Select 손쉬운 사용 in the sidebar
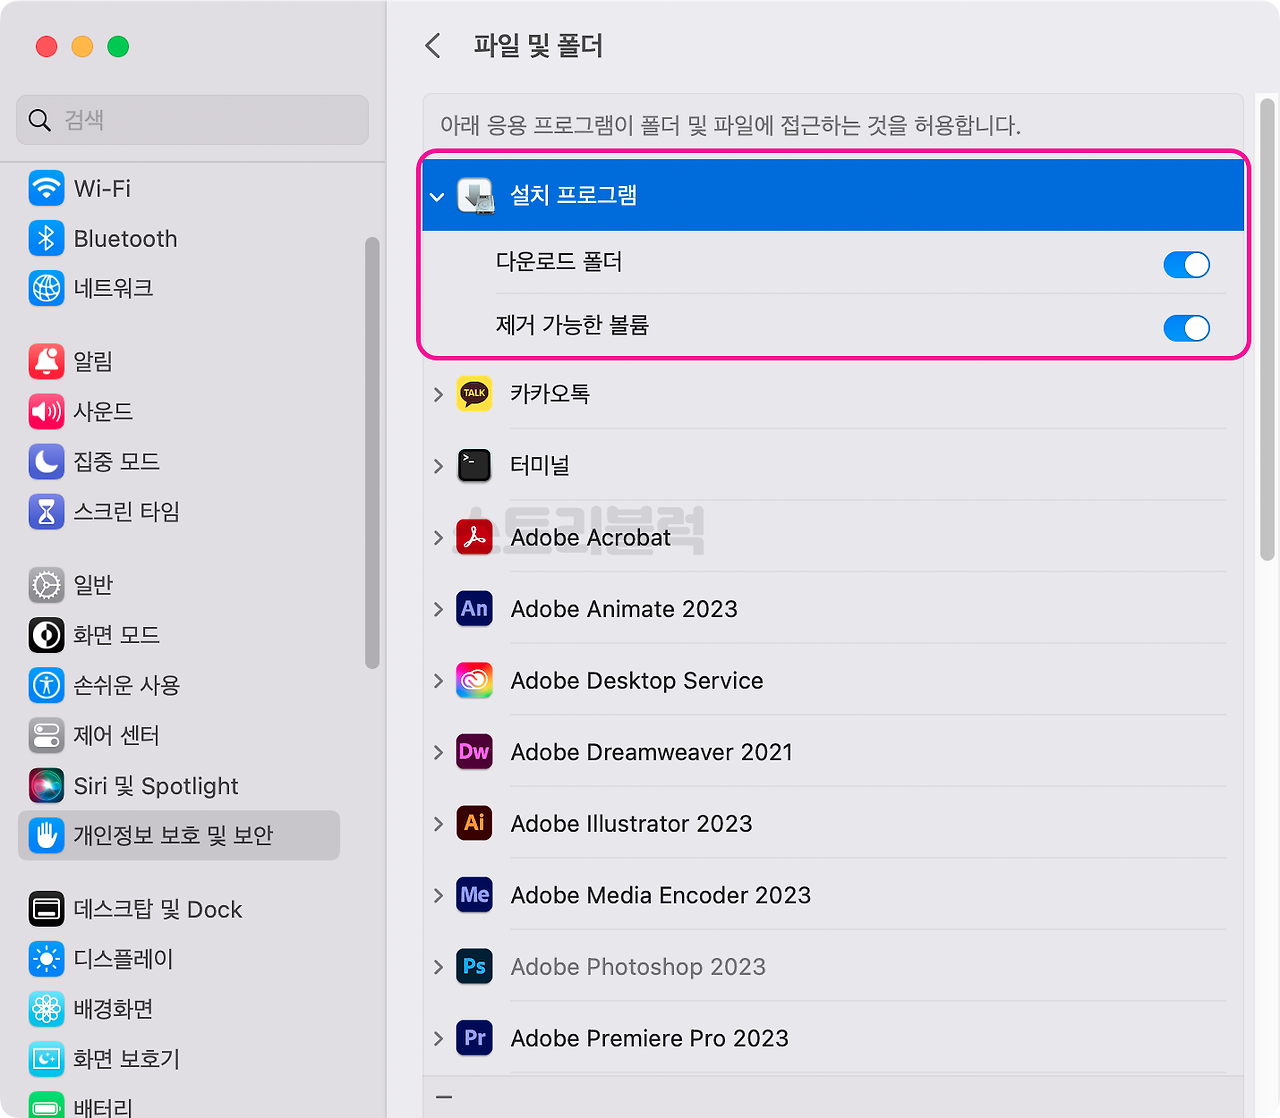 pos(126,685)
